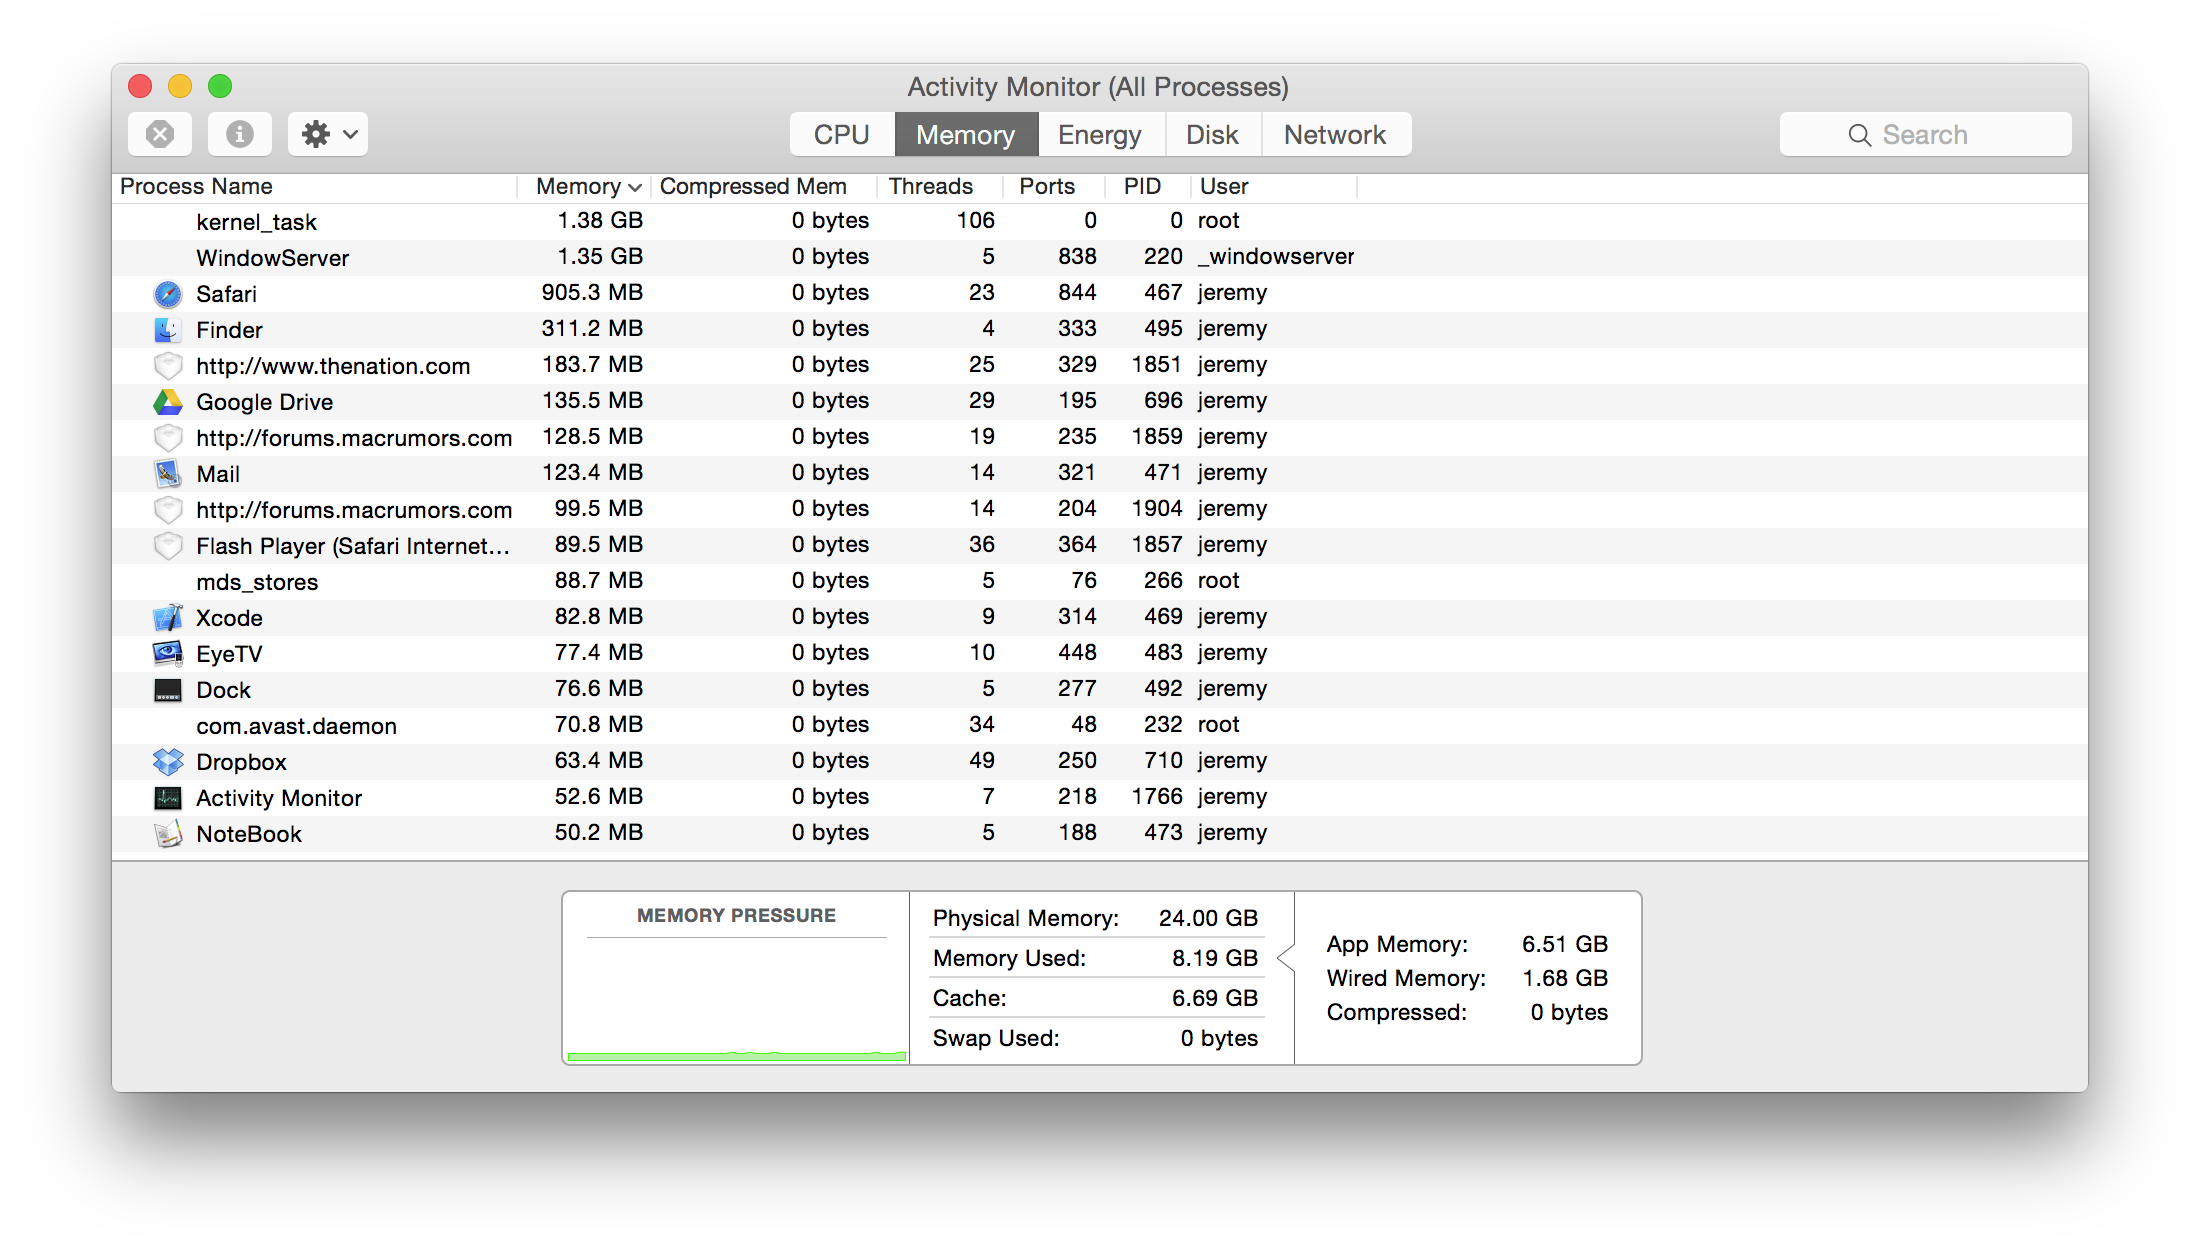Switch to the CPU tab
The width and height of the screenshot is (2200, 1252).
841,134
